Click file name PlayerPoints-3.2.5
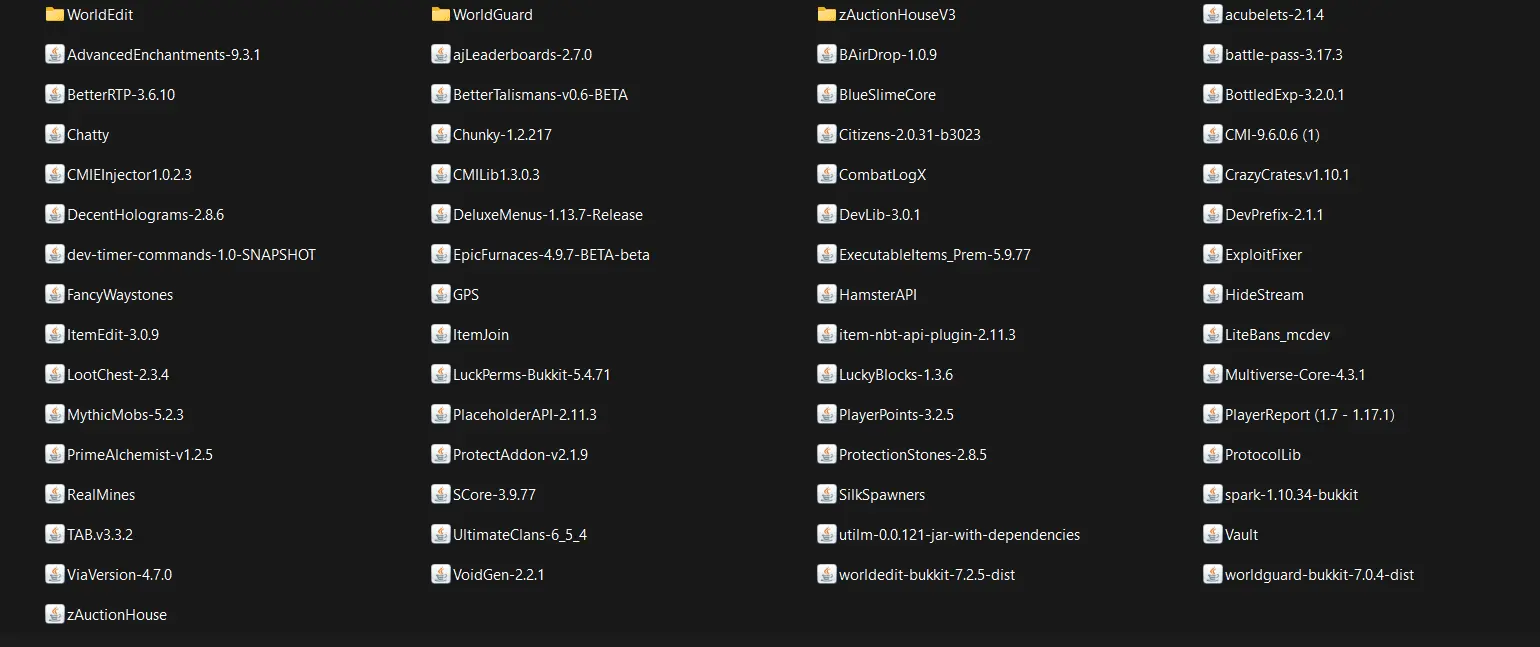Image resolution: width=1540 pixels, height=647 pixels. (896, 415)
